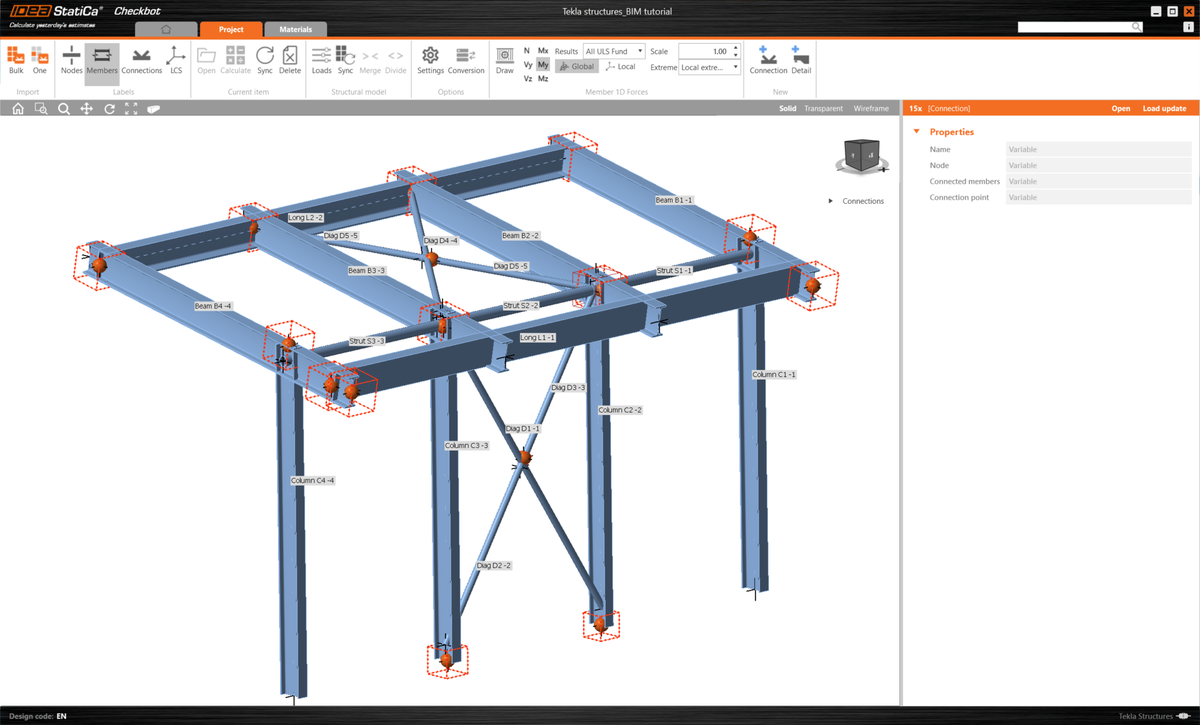The image size is (1200, 725).
Task: Switch force component to Mz
Action: pos(545,79)
